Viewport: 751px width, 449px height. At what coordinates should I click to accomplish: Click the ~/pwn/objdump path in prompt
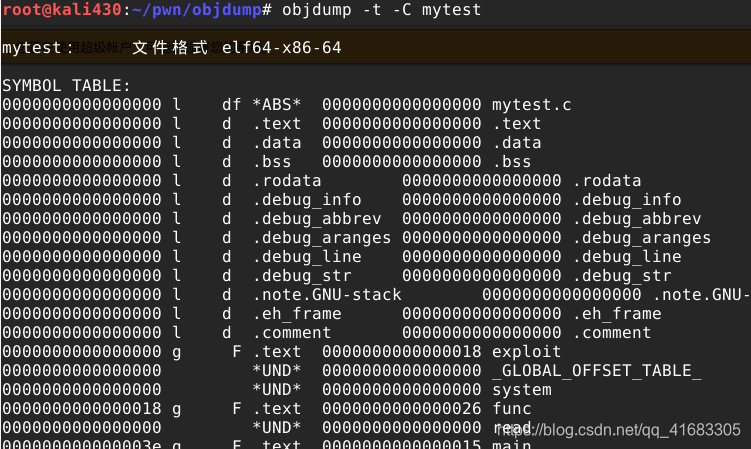pos(196,10)
